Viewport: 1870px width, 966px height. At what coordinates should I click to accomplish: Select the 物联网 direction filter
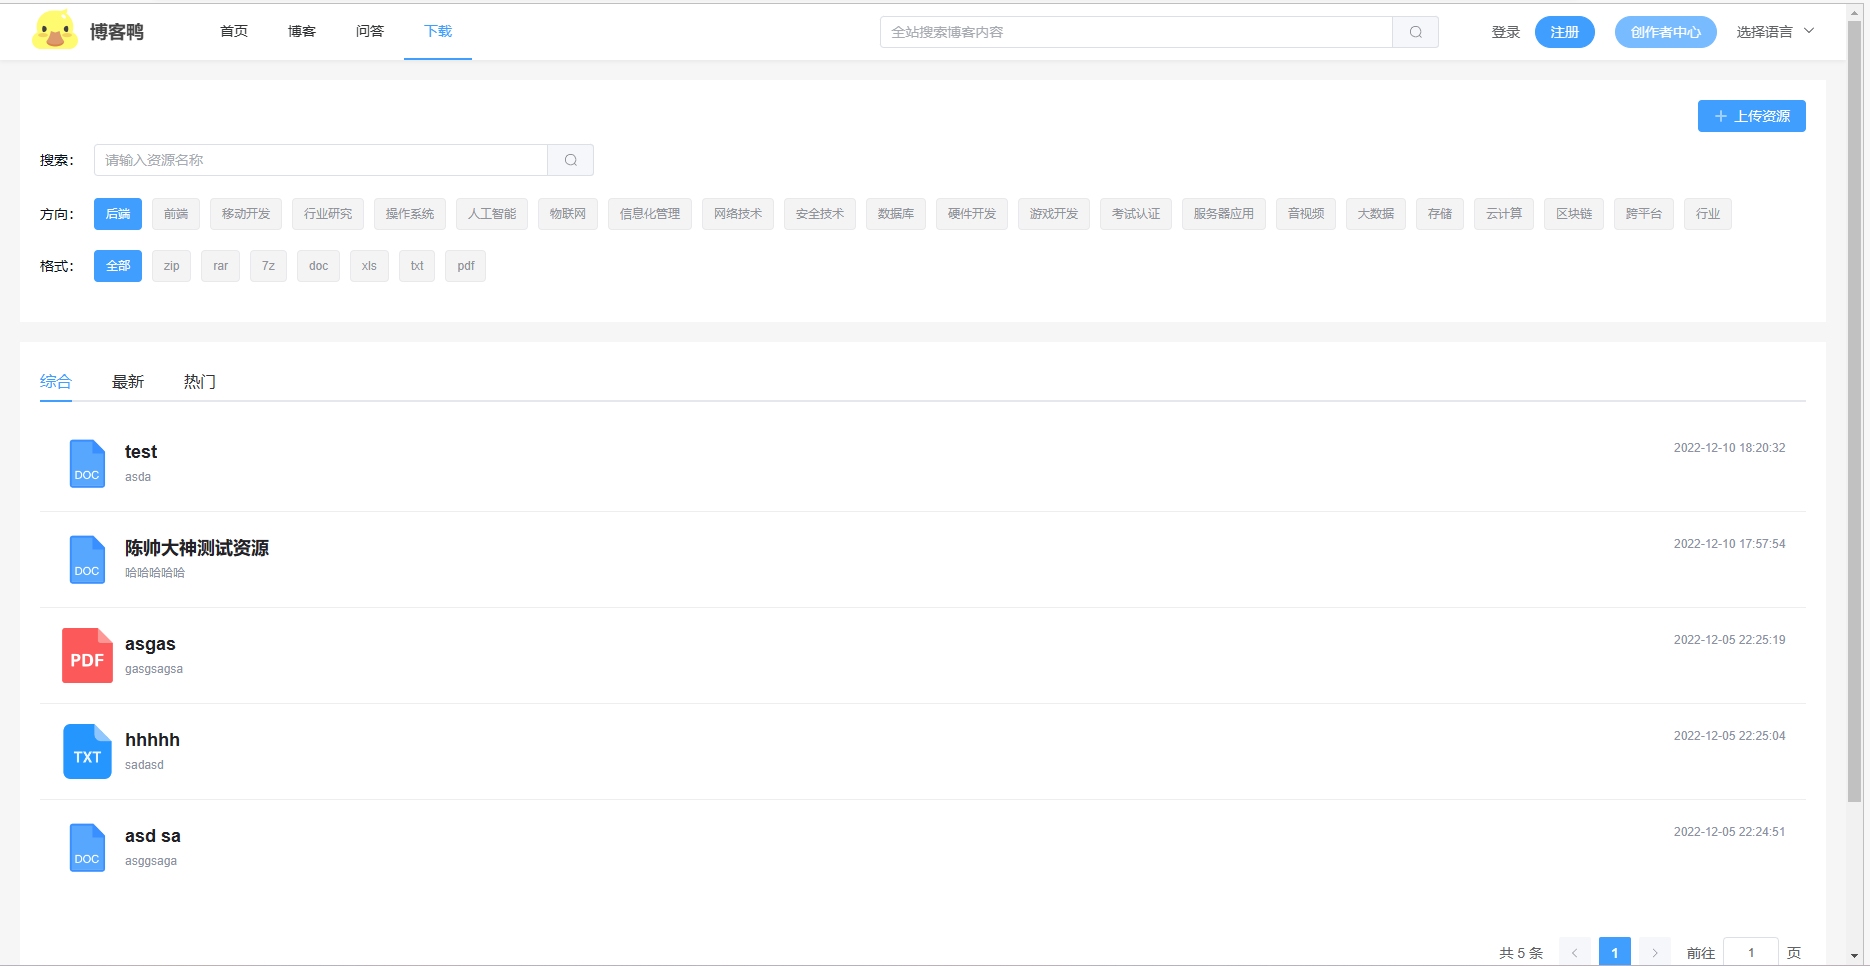(x=568, y=214)
